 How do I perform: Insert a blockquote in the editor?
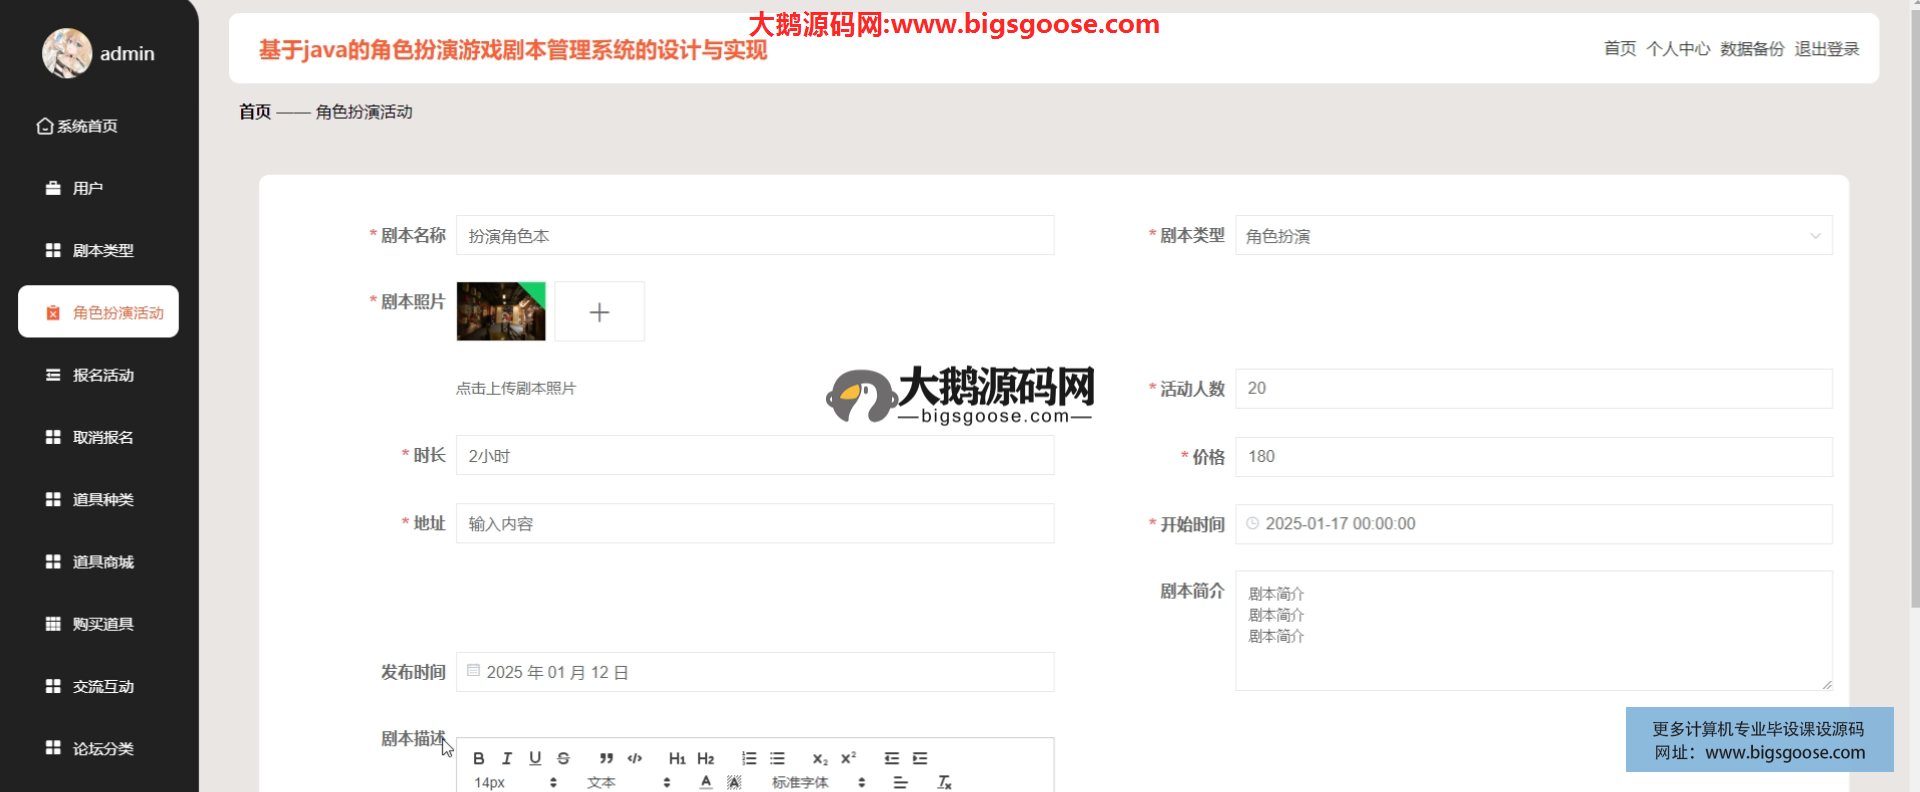pyautogui.click(x=606, y=758)
